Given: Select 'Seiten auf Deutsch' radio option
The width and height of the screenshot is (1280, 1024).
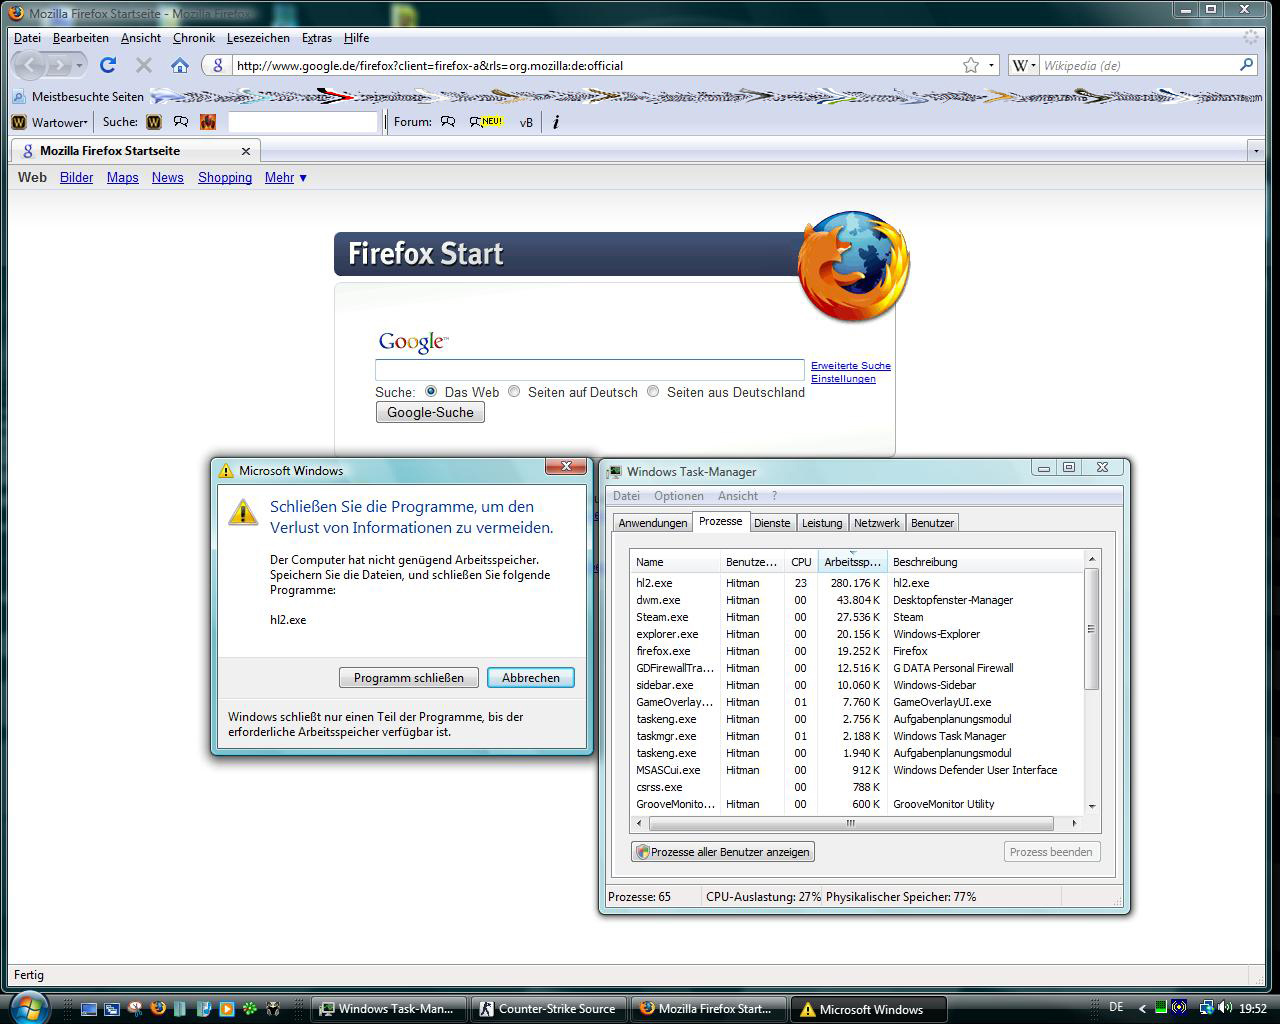Looking at the screenshot, I should (x=514, y=391).
